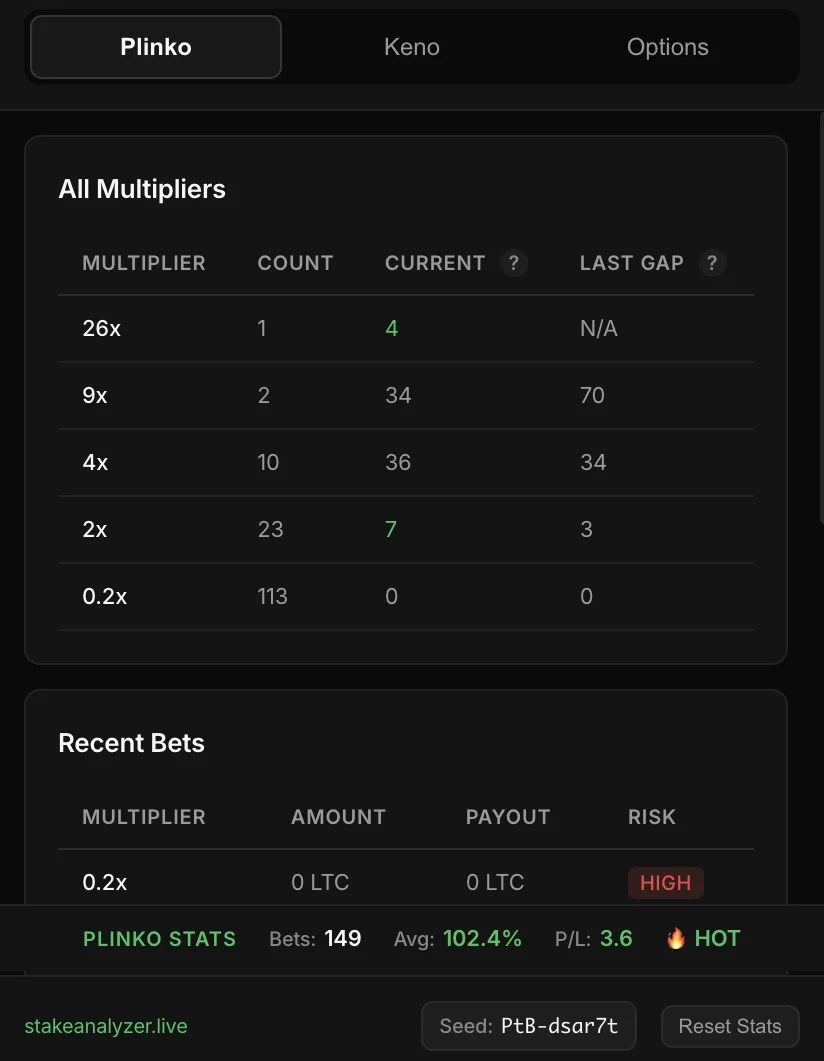Click the fire HOT streak indicator
This screenshot has width=824, height=1061.
coord(702,938)
